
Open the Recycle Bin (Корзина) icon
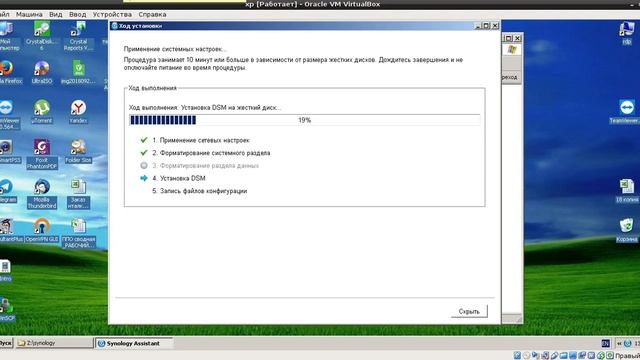tap(627, 230)
